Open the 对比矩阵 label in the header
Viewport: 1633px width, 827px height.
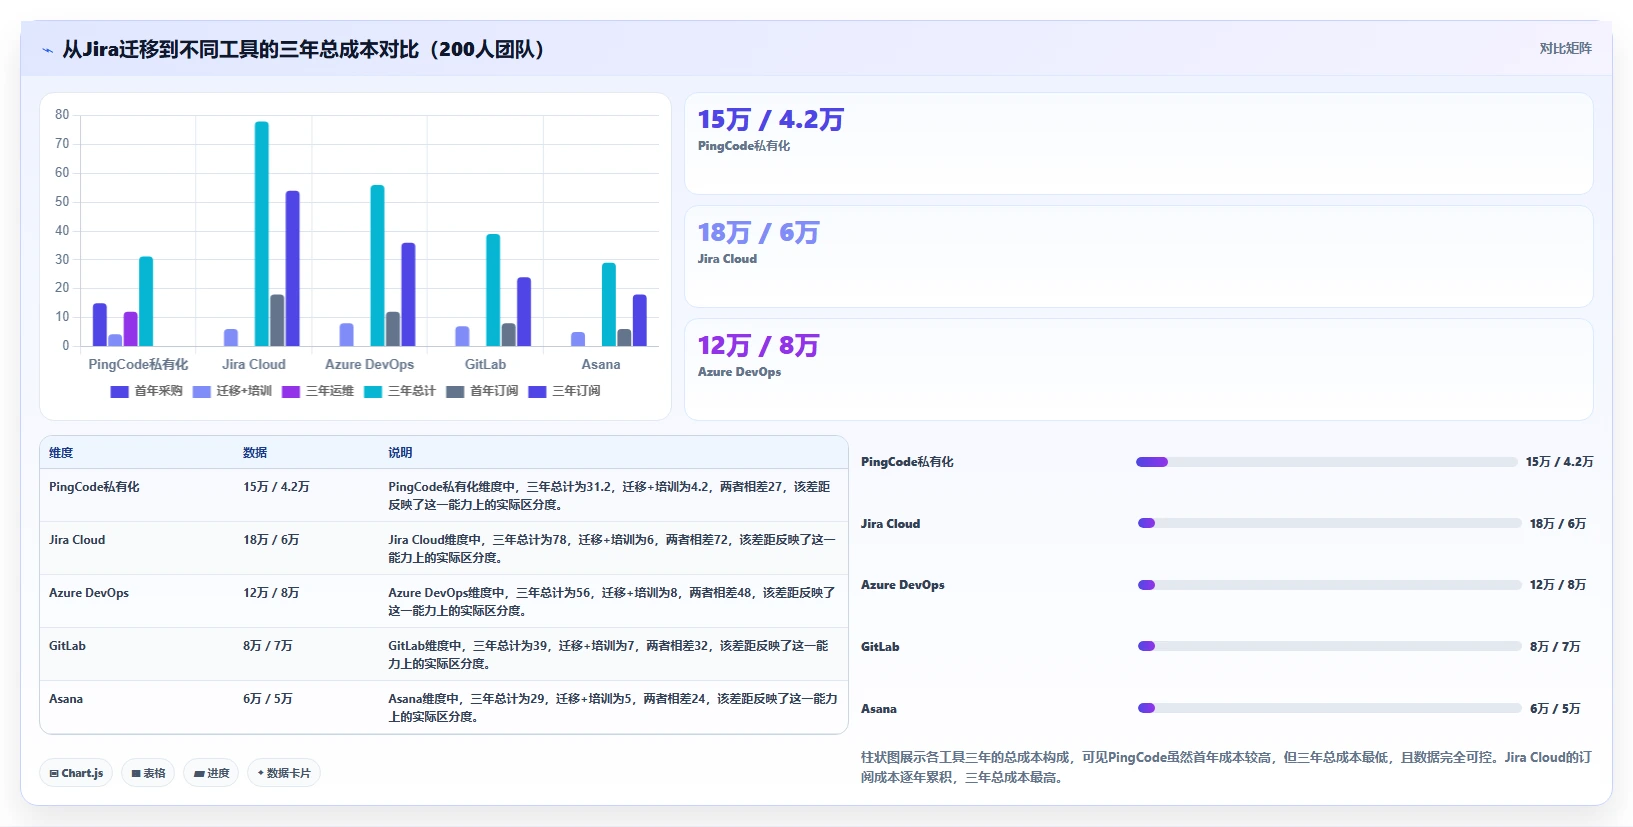coord(1565,49)
